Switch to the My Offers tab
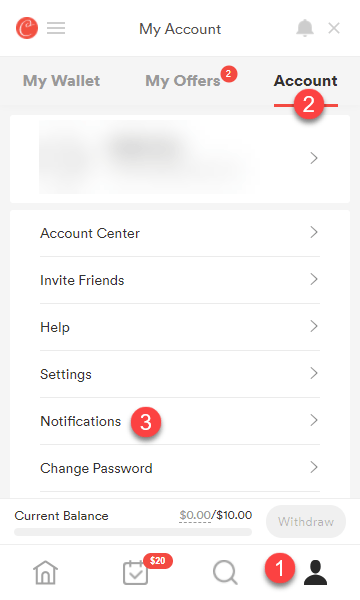 point(182,81)
